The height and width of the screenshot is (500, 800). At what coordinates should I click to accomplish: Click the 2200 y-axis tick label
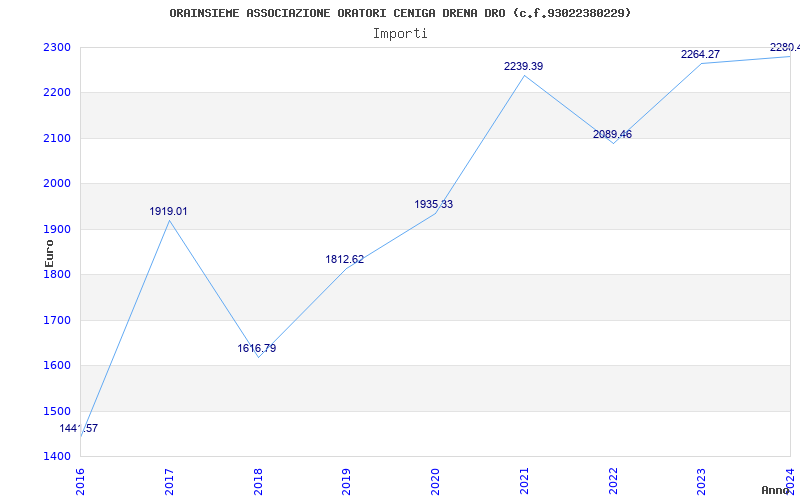click(57, 93)
